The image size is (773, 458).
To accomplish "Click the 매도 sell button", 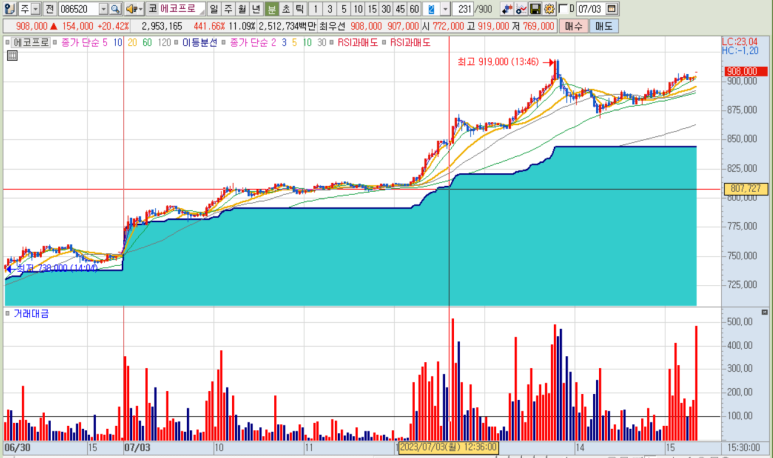I will 603,26.
